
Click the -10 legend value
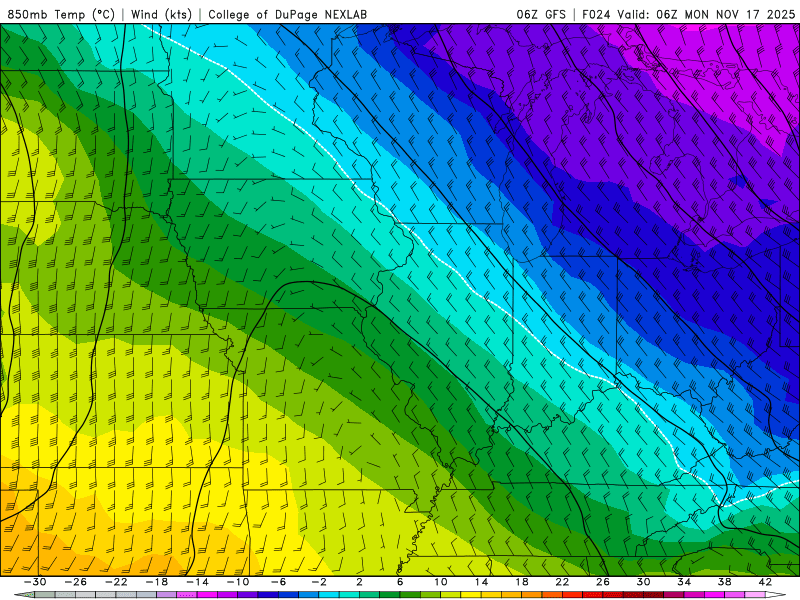coord(238,582)
